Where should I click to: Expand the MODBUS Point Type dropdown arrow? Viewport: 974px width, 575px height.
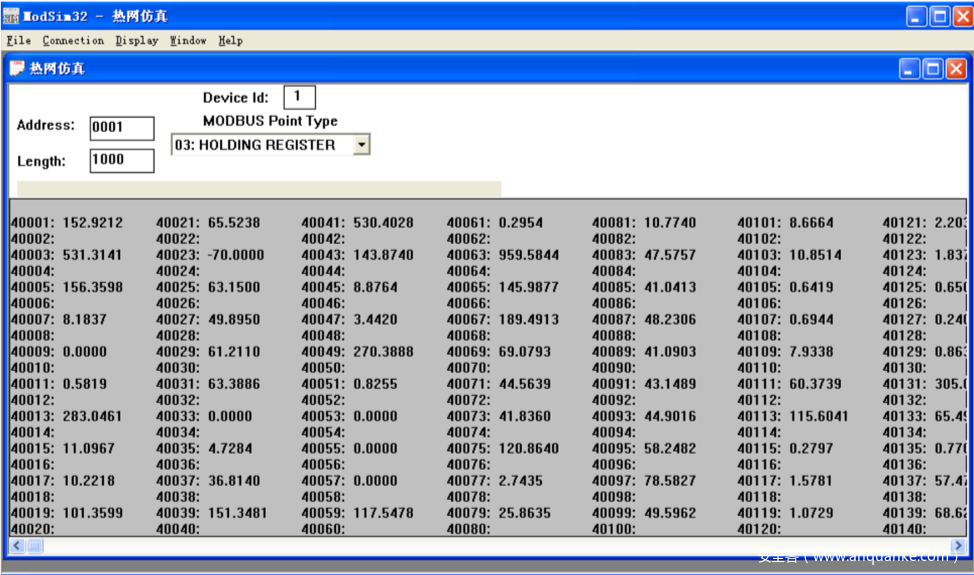362,145
